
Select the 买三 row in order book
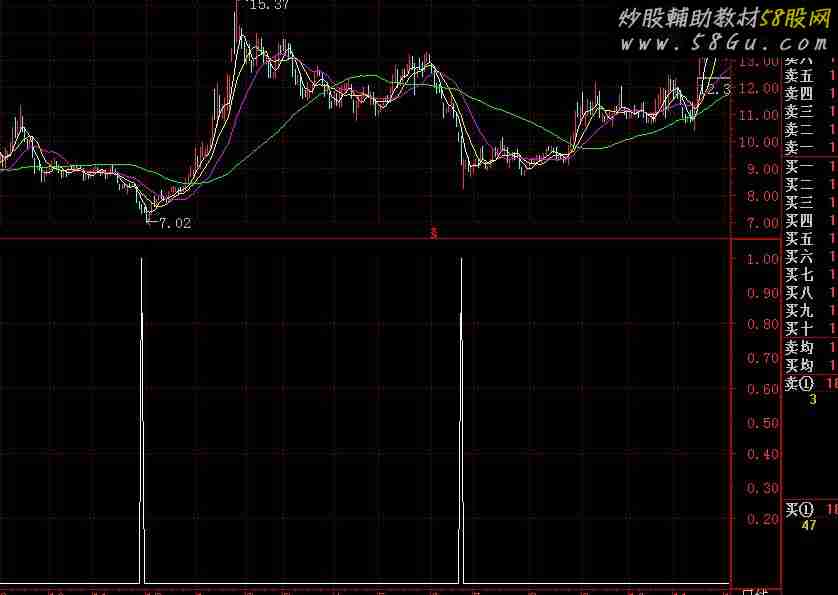click(x=810, y=203)
